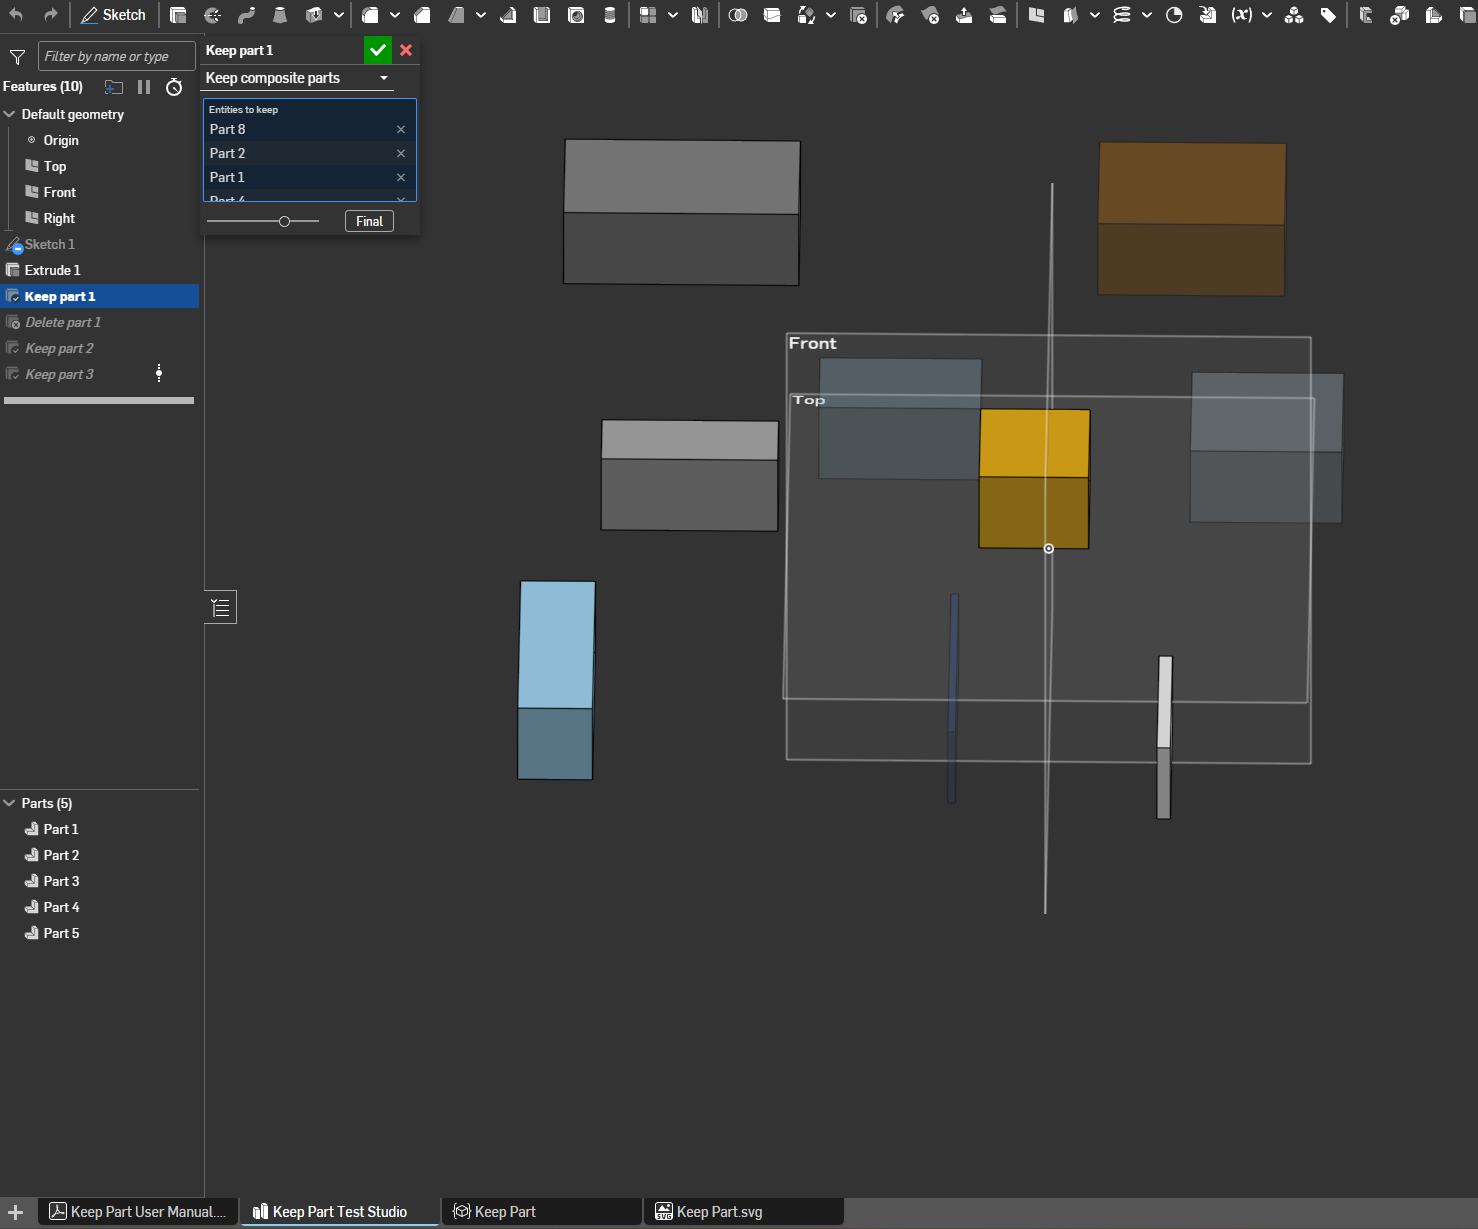Click the Sketch toolbar button
Viewport: 1478px width, 1229px height.
point(114,15)
